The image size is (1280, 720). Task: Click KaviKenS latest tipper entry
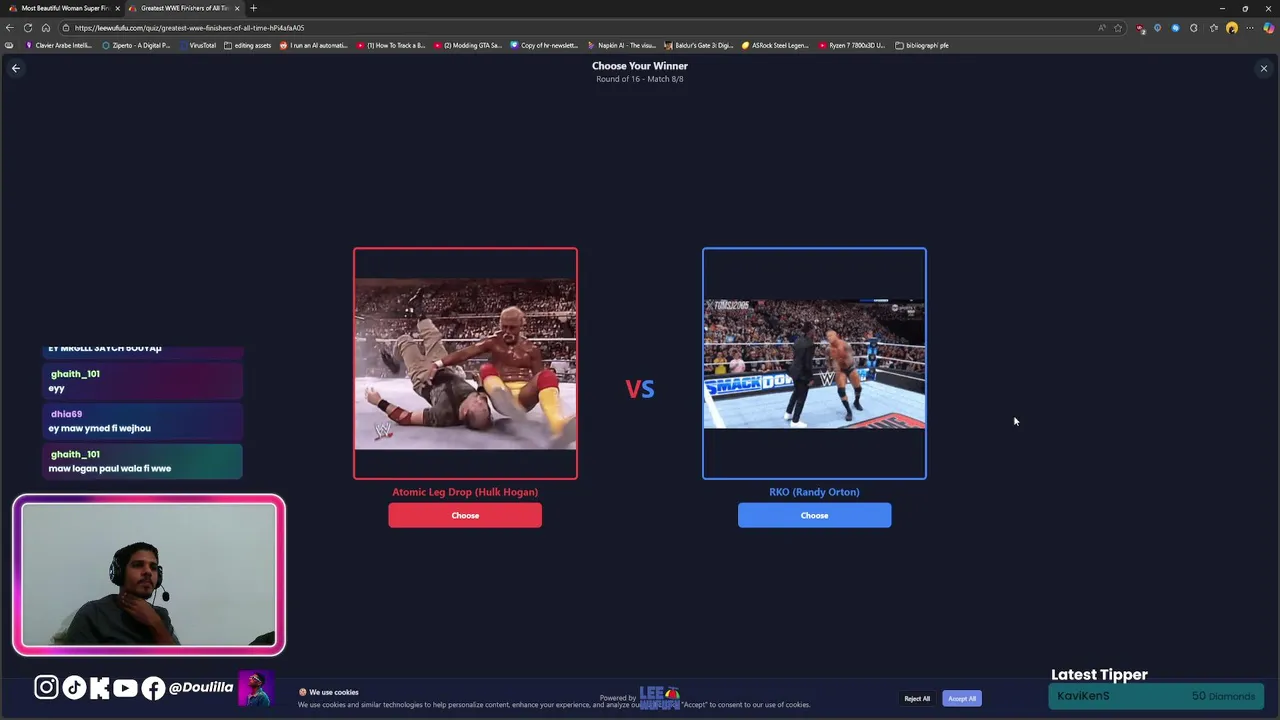click(x=1156, y=696)
